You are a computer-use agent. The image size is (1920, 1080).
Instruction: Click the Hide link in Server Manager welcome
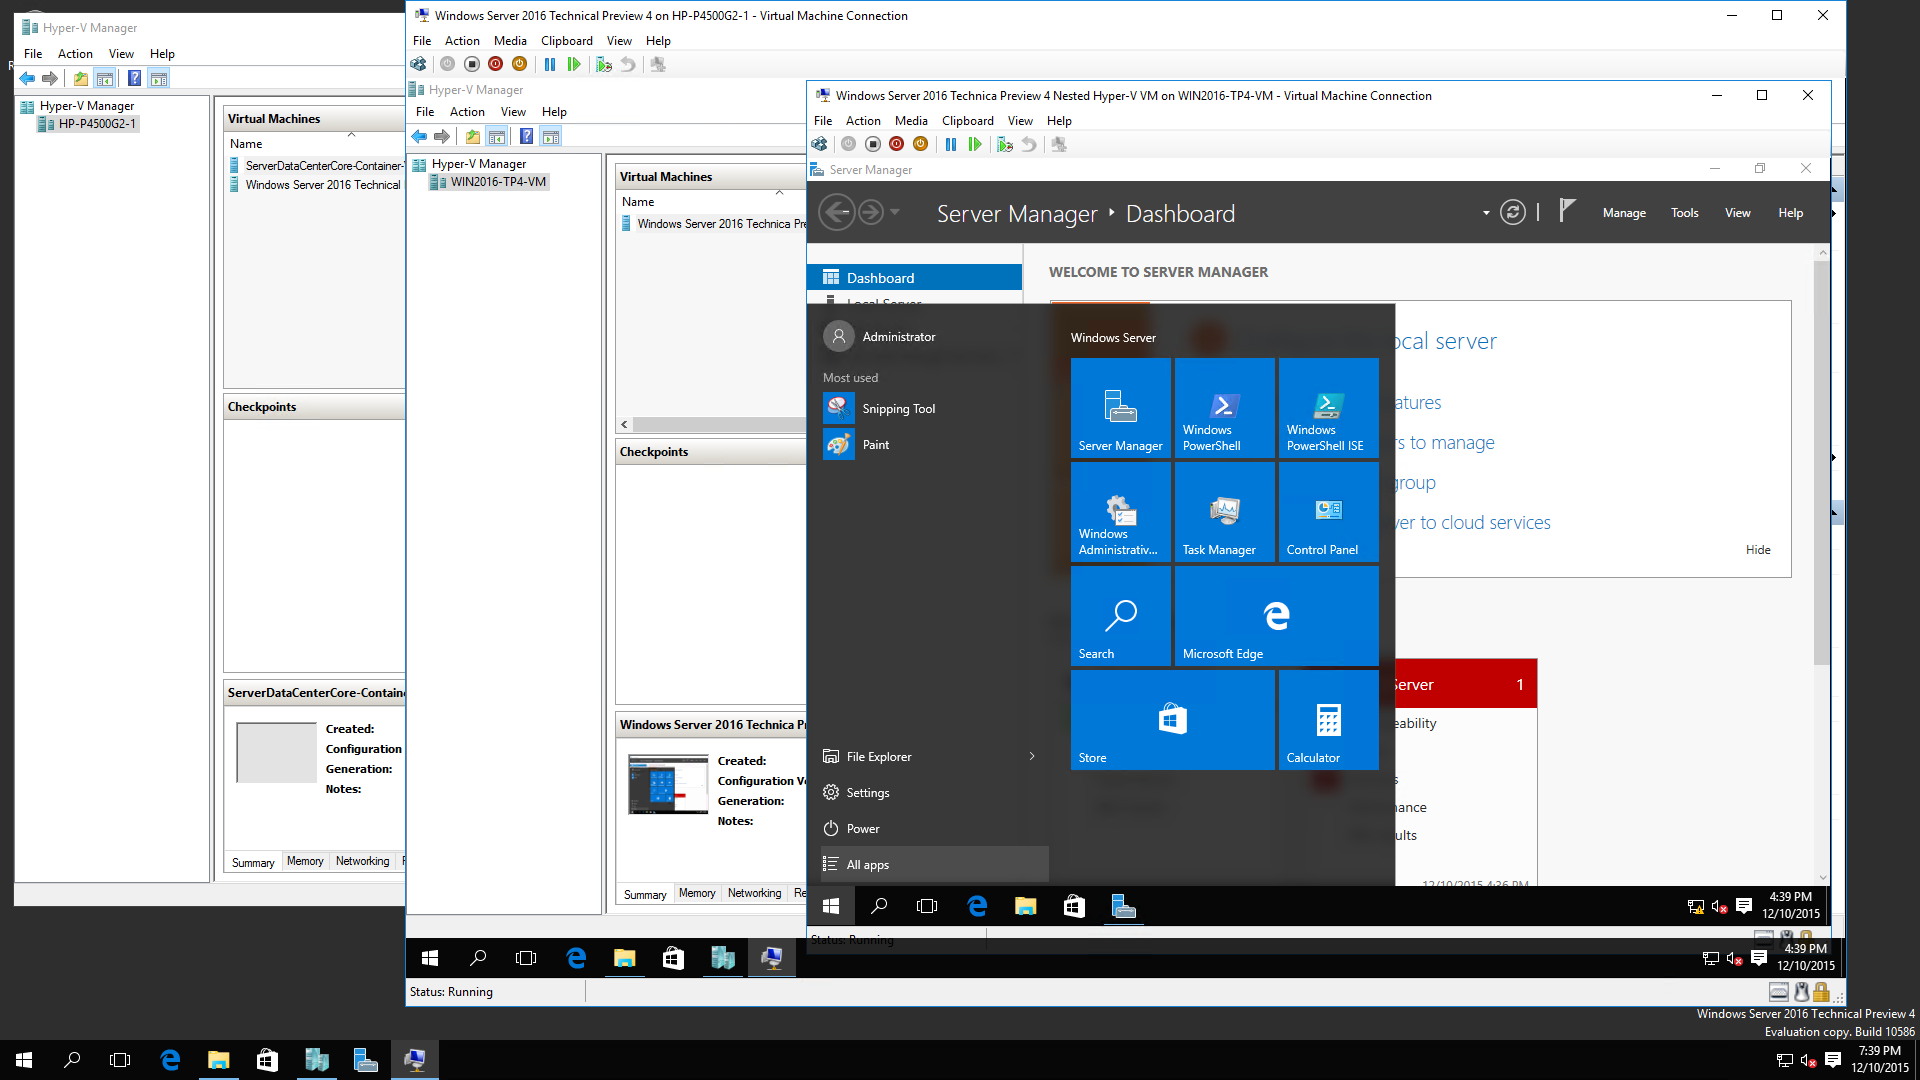tap(1758, 549)
